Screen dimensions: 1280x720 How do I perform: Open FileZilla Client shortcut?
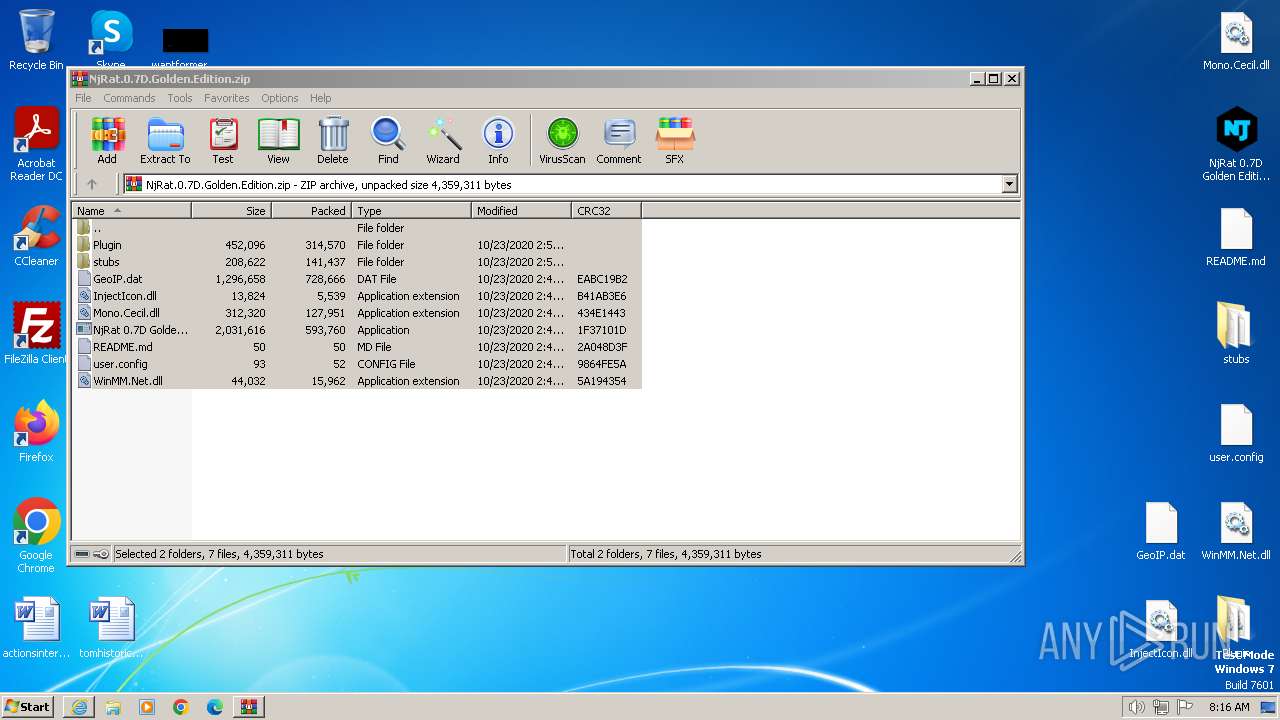pos(36,334)
